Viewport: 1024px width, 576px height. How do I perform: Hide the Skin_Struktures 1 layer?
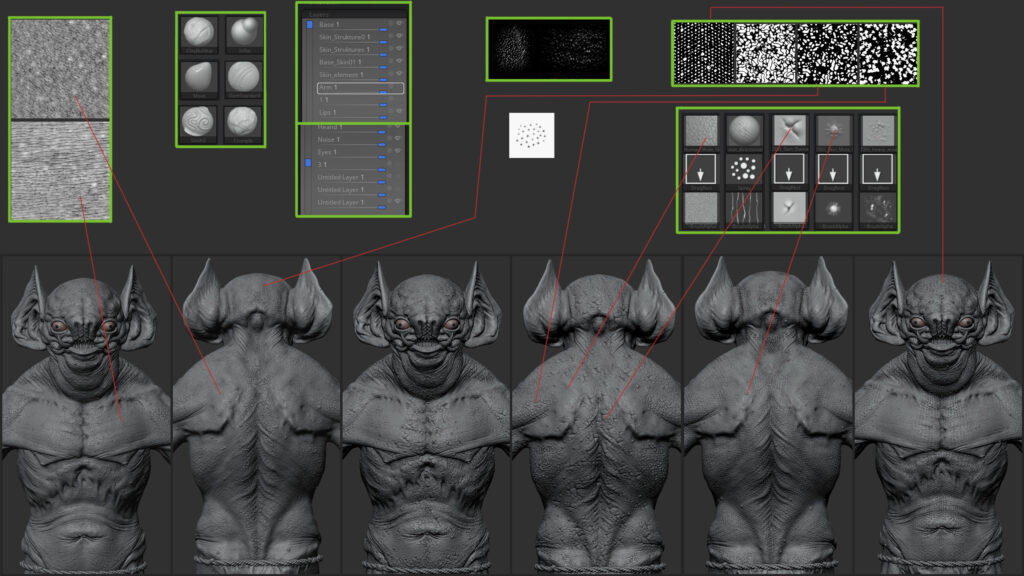click(x=399, y=49)
